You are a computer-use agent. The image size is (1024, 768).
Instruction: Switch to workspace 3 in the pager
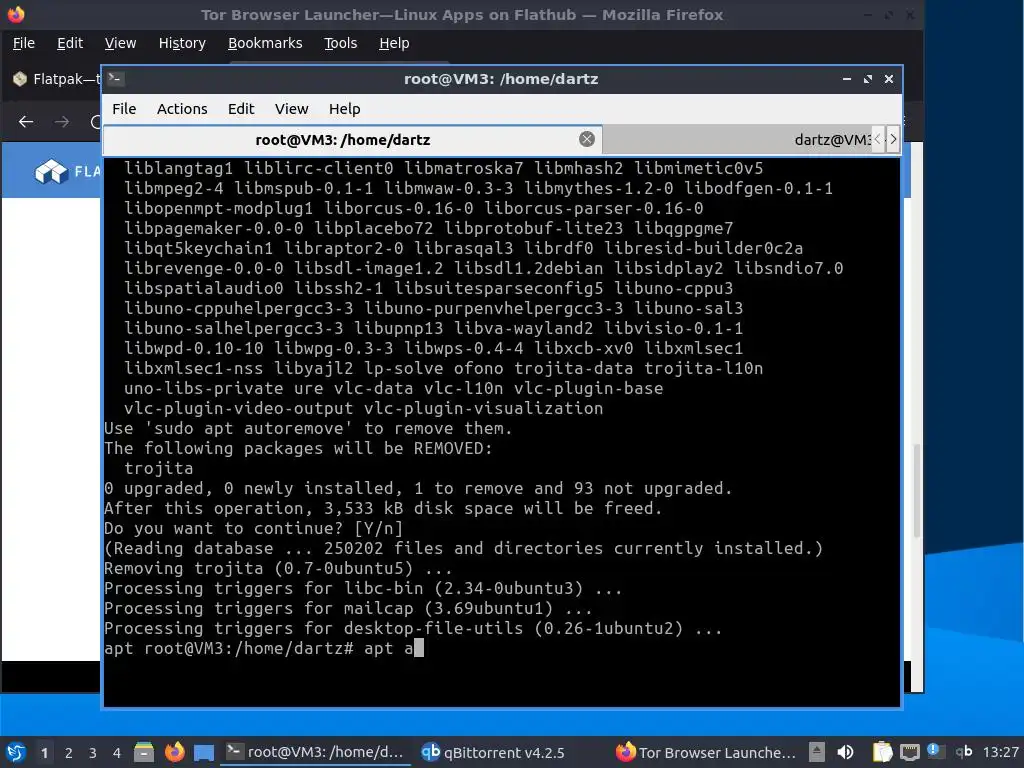[x=93, y=753]
